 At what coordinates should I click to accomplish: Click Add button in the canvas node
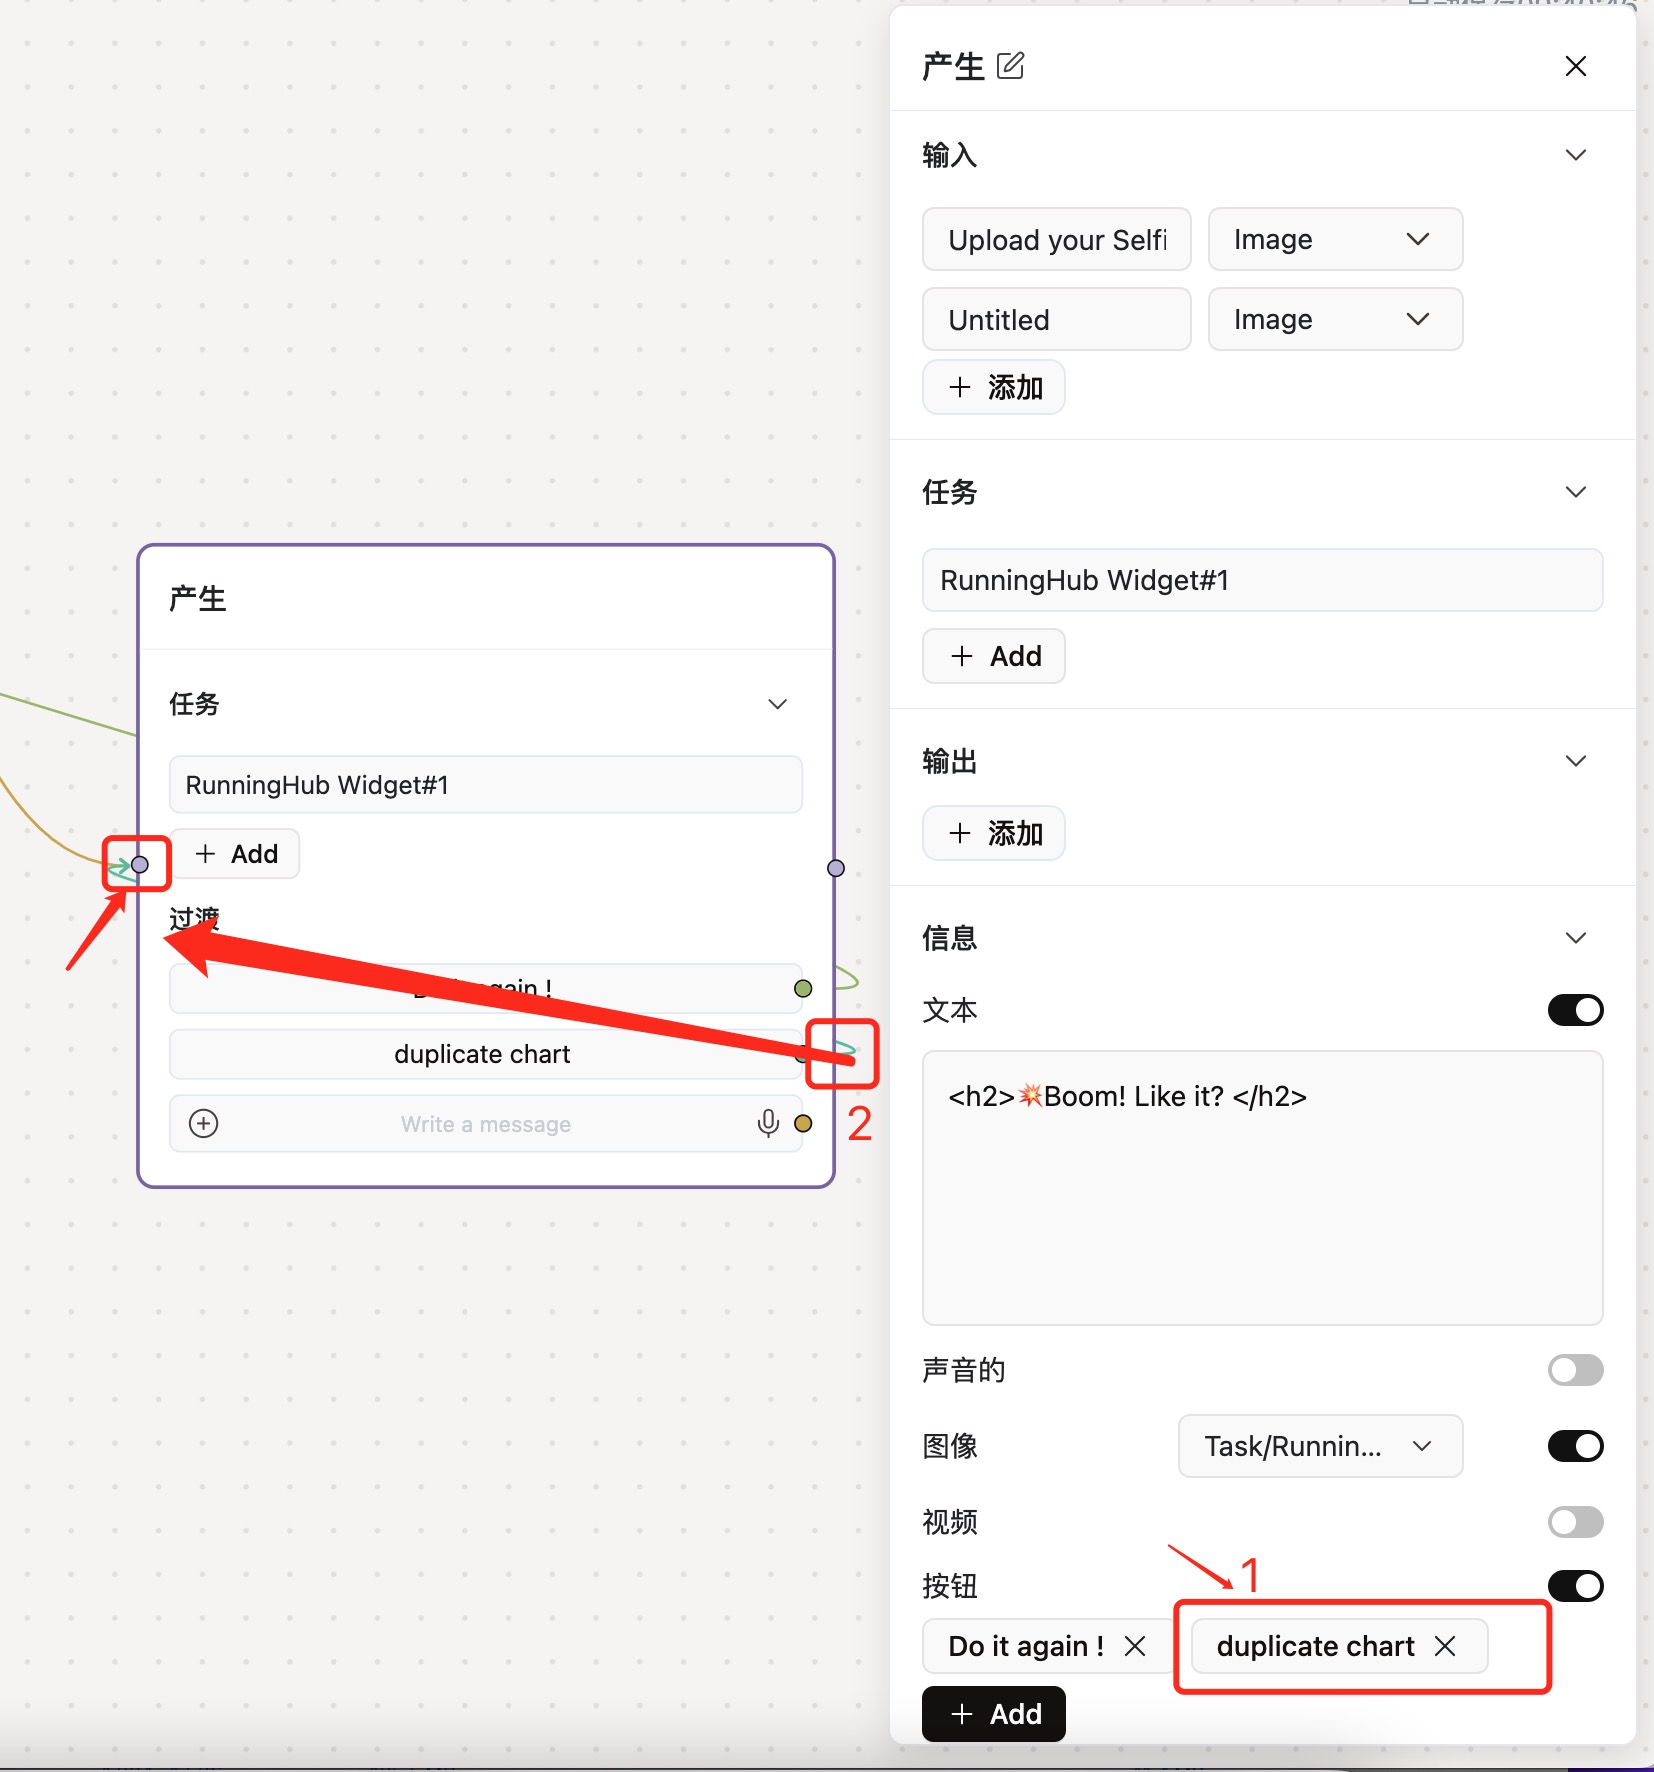tap(235, 854)
